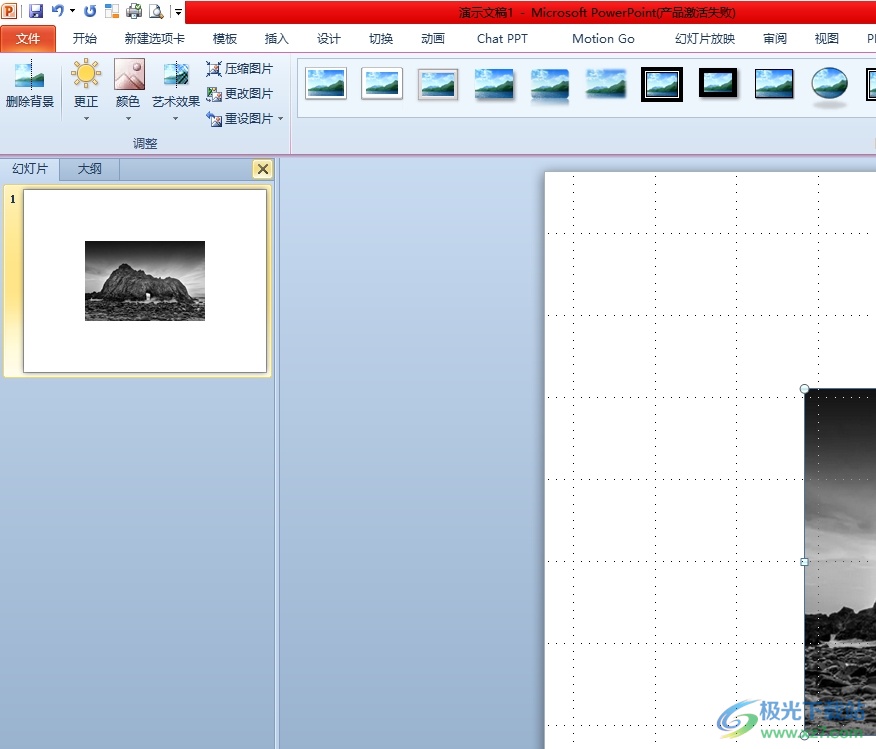Switch to the 大纲 outline panel tab
Viewport: 876px width, 749px height.
pos(89,169)
